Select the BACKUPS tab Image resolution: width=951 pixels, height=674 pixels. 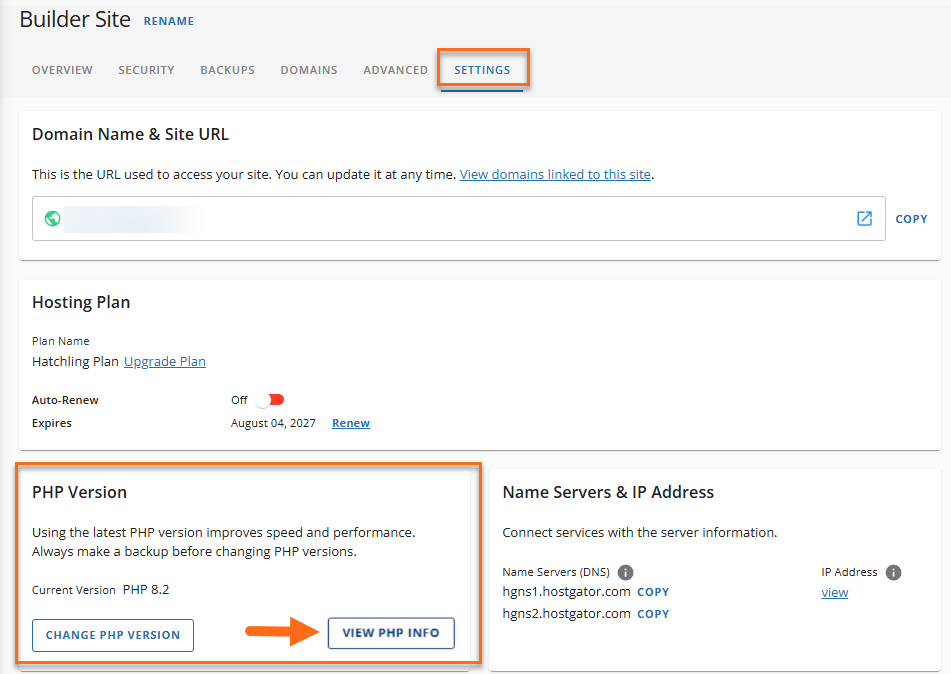(227, 70)
